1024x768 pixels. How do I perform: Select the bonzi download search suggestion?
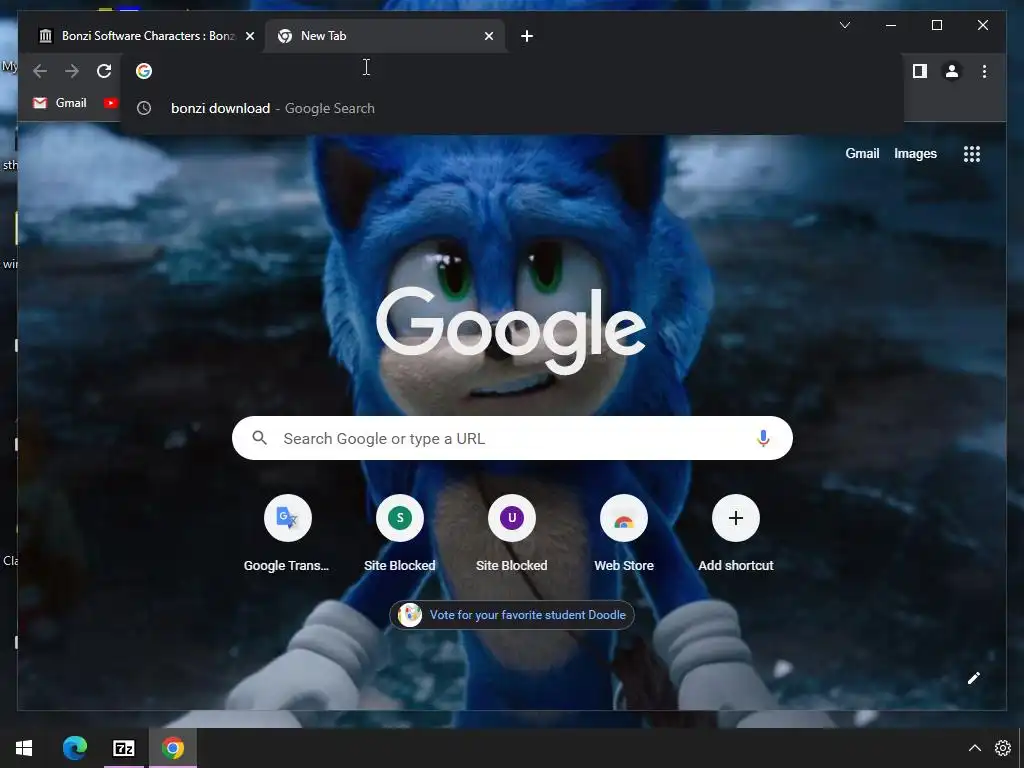pos(512,108)
